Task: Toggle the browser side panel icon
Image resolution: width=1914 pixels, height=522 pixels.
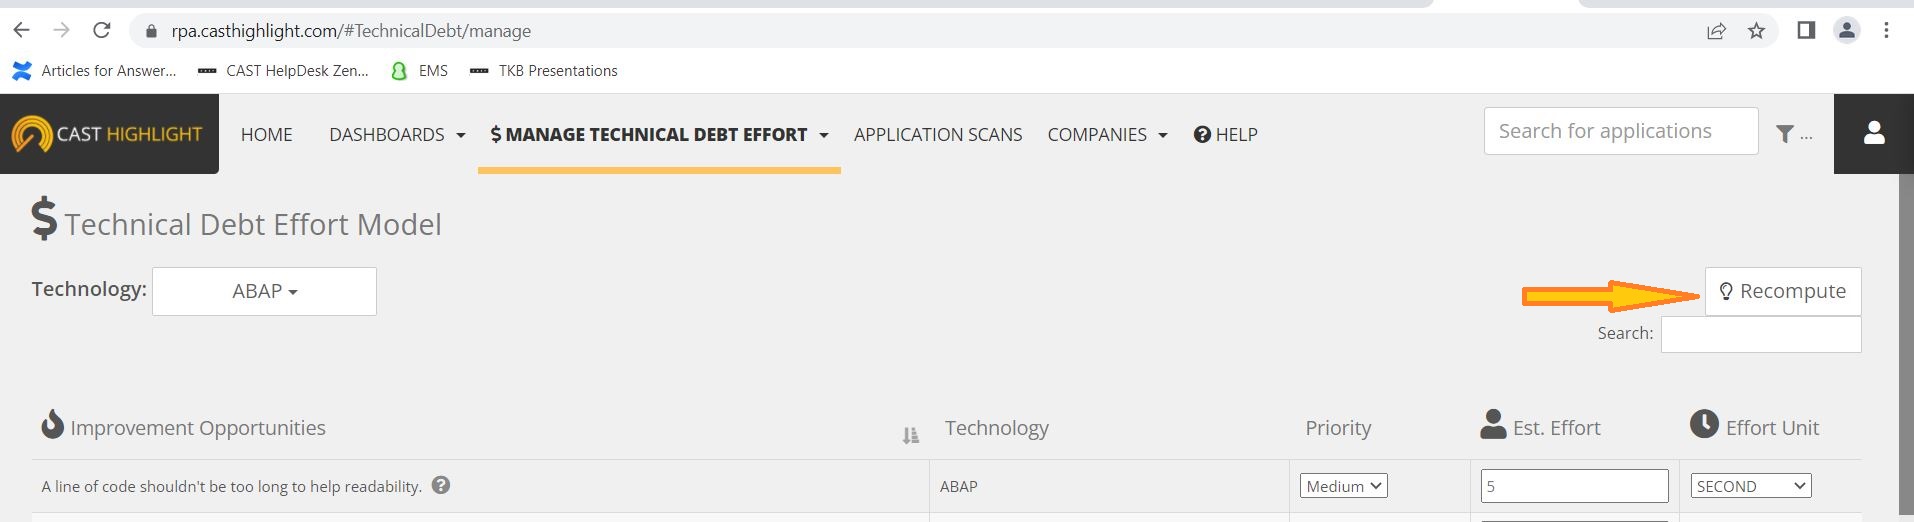Action: [1806, 31]
